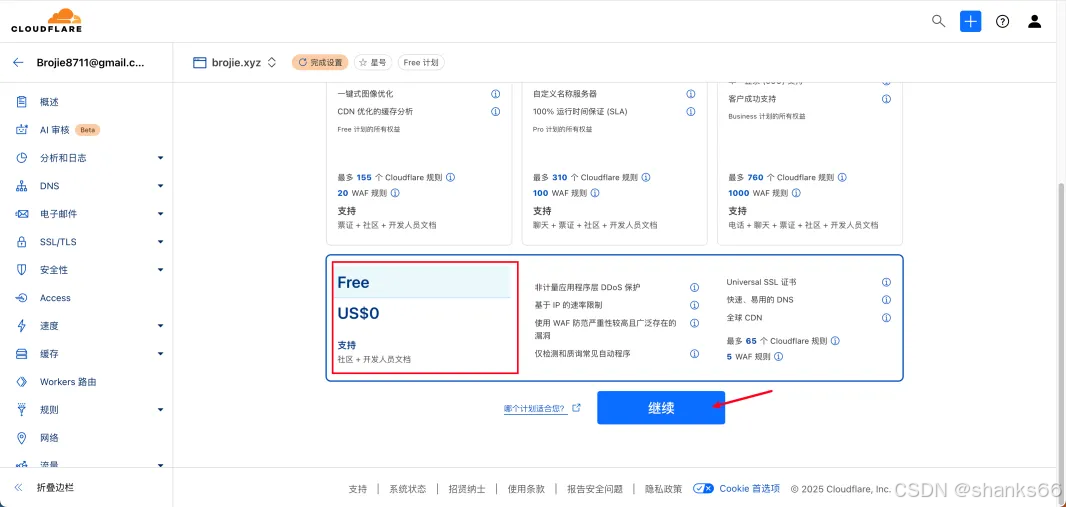Open the brojie.xyz domain selector
The height and width of the screenshot is (507, 1066).
click(x=235, y=63)
